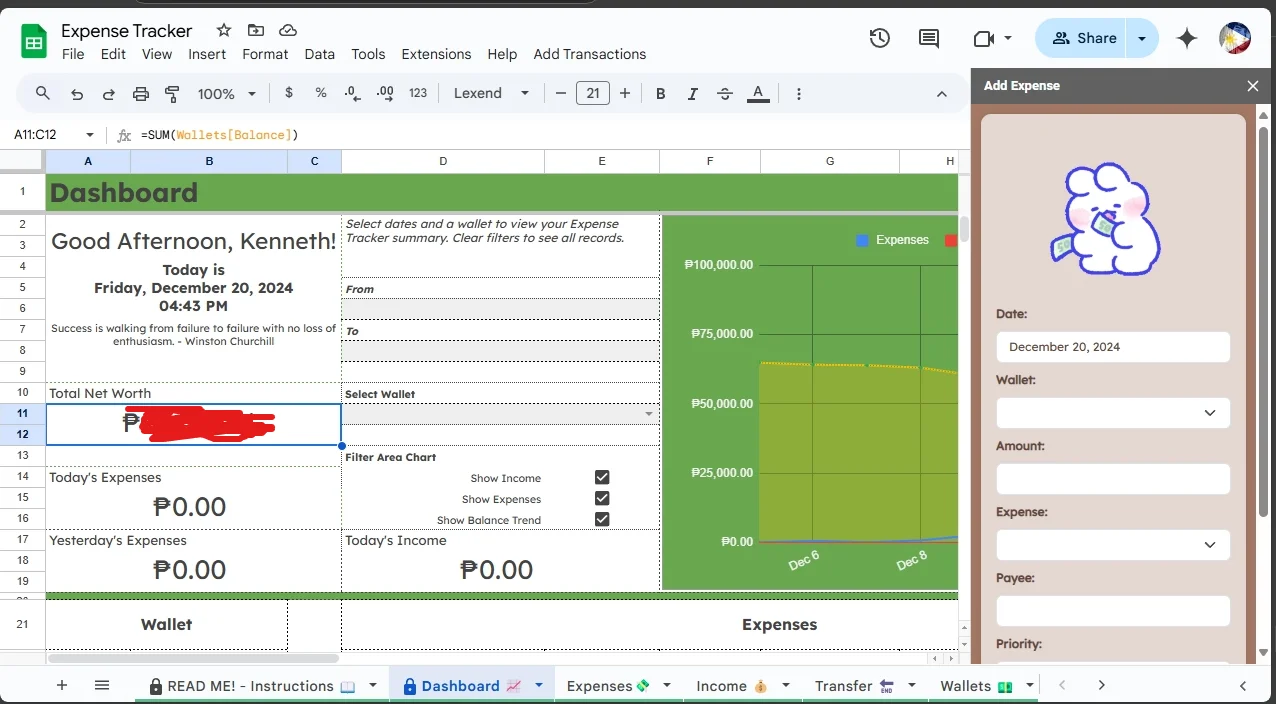Toggle the Show Balance Trend checkbox

(x=602, y=519)
